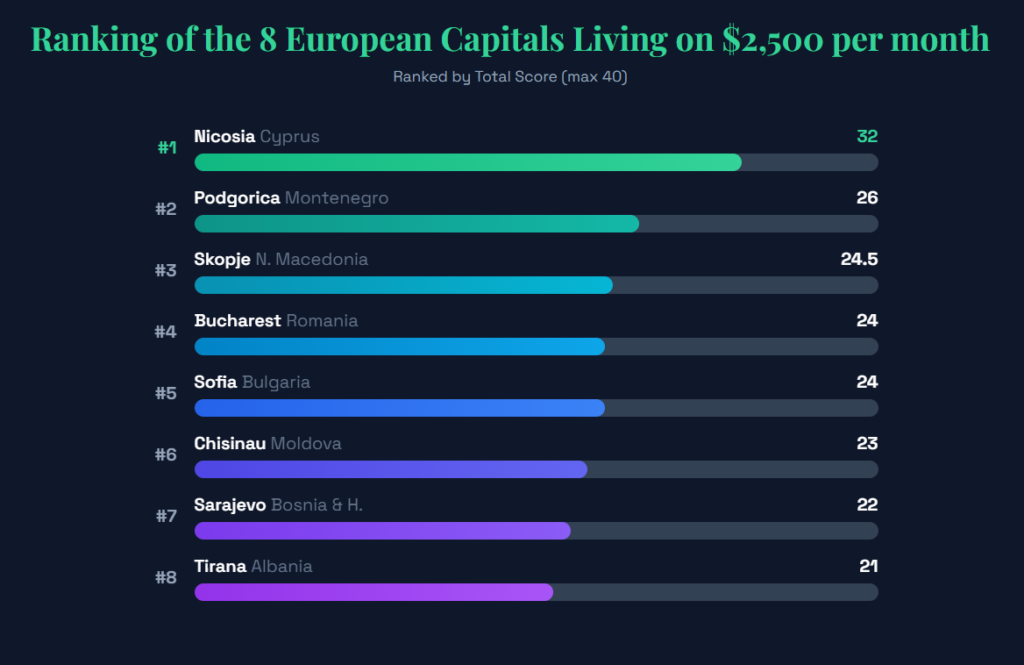1024x665 pixels.
Task: Click Skopje's score value 24.5
Action: click(859, 259)
